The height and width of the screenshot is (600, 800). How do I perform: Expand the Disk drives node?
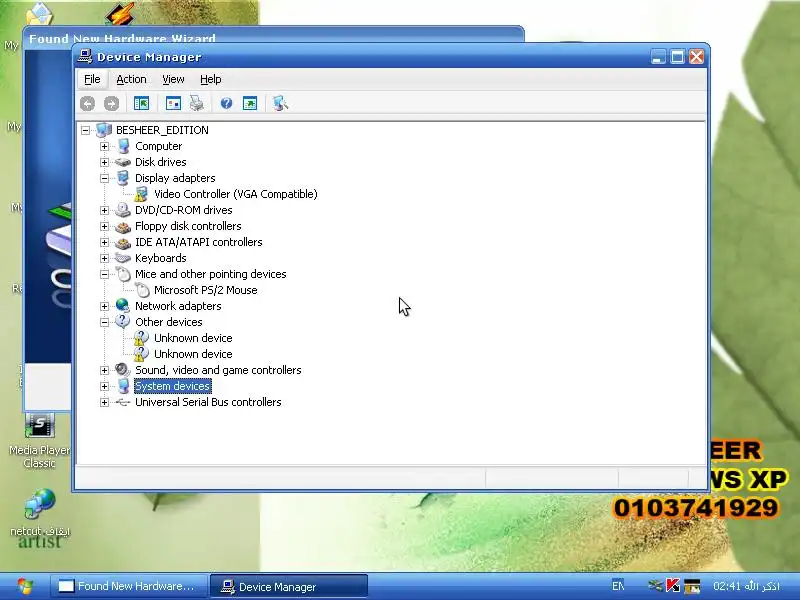pyautogui.click(x=104, y=162)
